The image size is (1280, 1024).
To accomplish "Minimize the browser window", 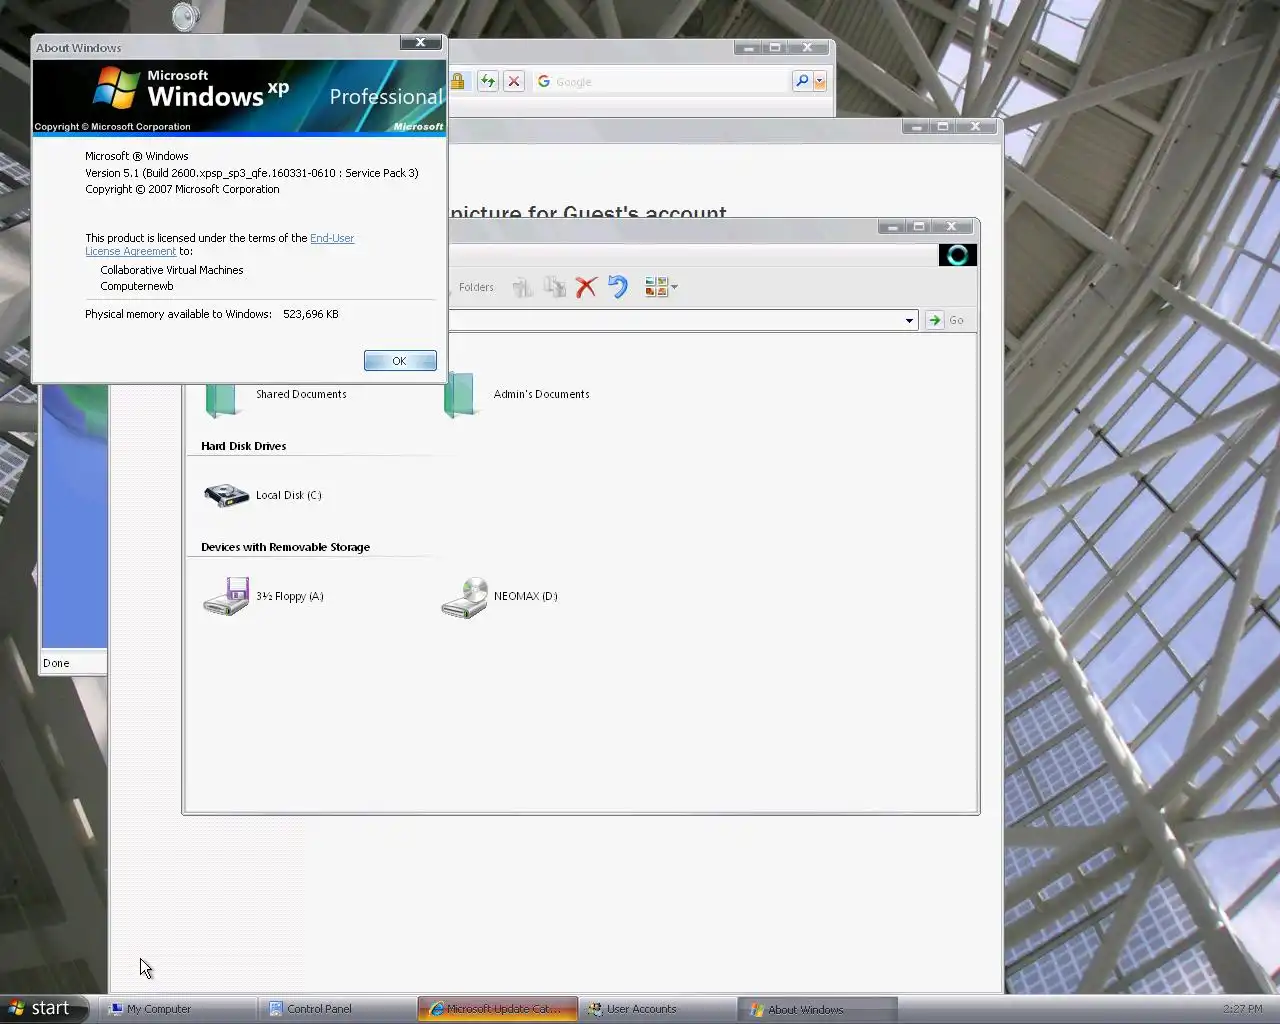I will (748, 48).
